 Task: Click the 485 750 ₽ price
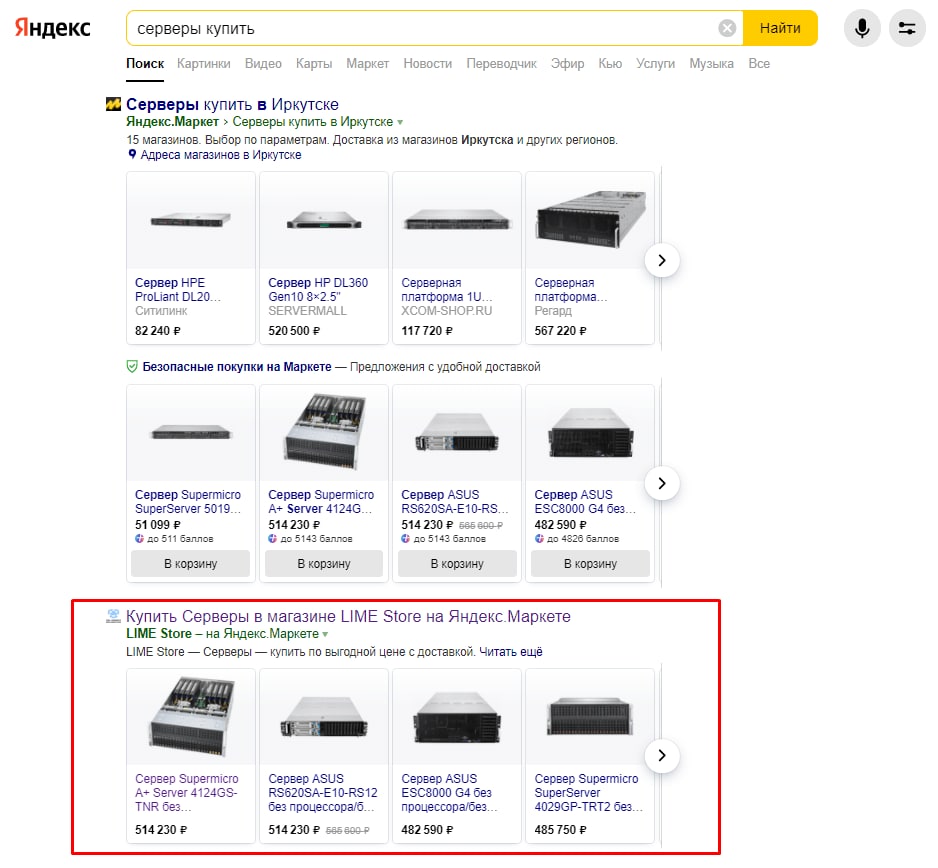click(561, 830)
